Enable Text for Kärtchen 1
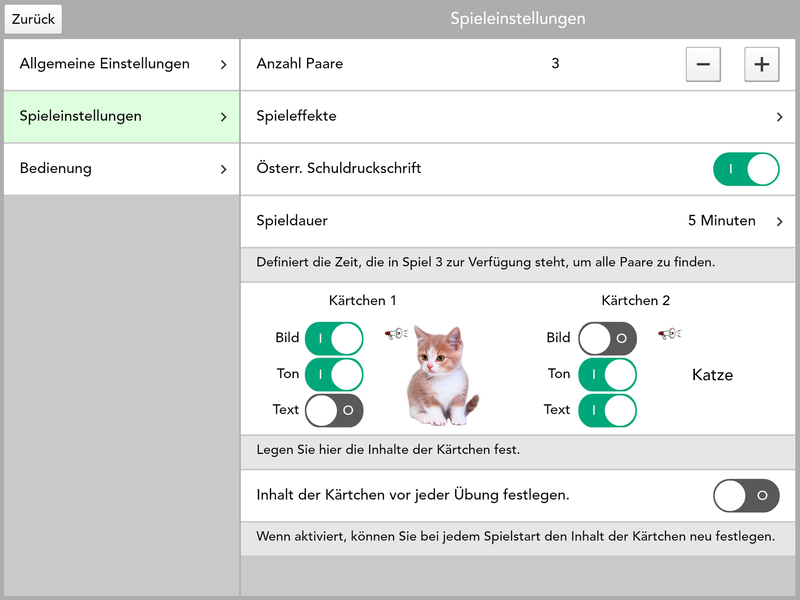800x600 pixels. [x=333, y=410]
